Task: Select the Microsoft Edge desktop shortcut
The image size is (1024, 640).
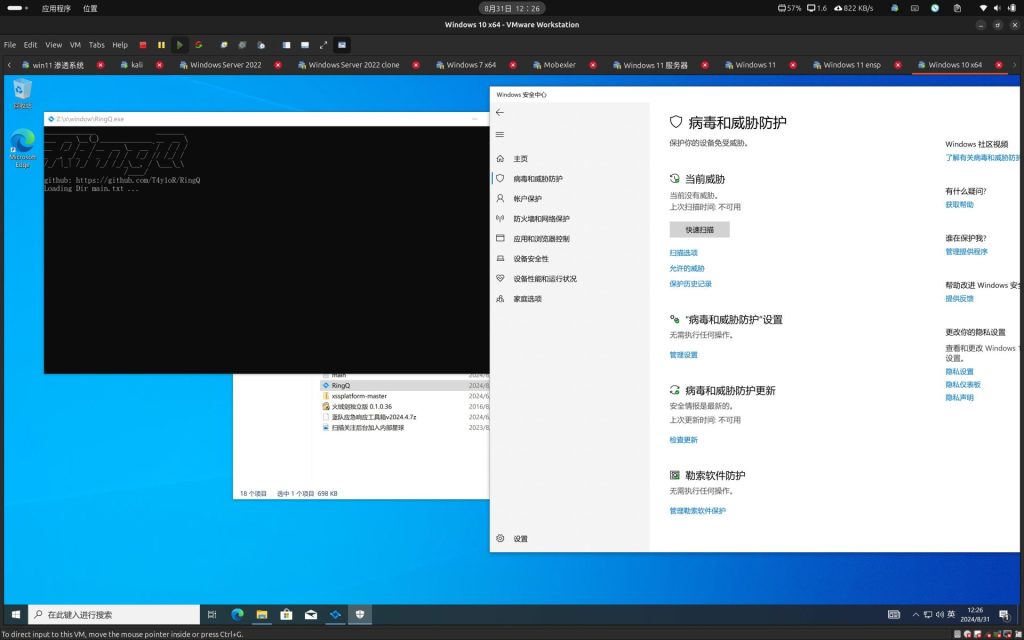Action: pyautogui.click(x=22, y=149)
